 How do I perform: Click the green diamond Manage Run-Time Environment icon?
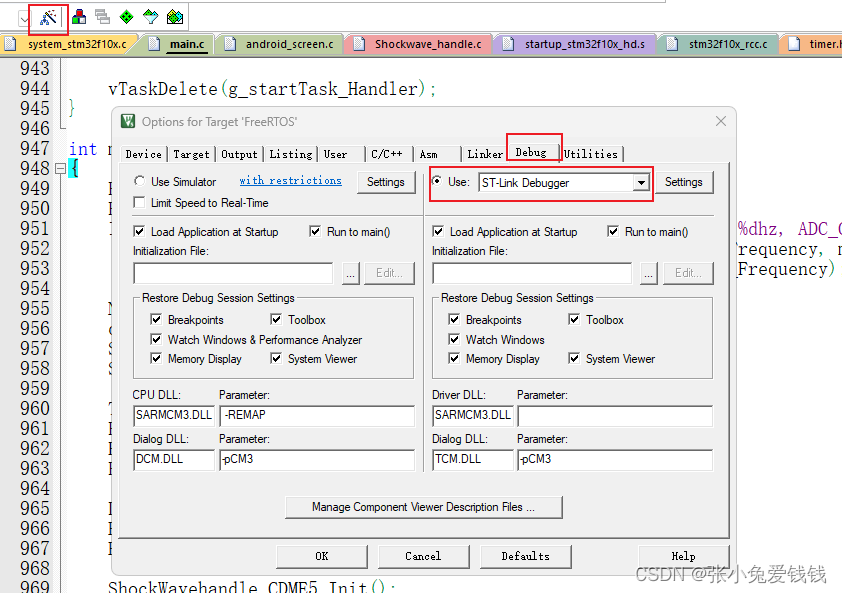126,14
